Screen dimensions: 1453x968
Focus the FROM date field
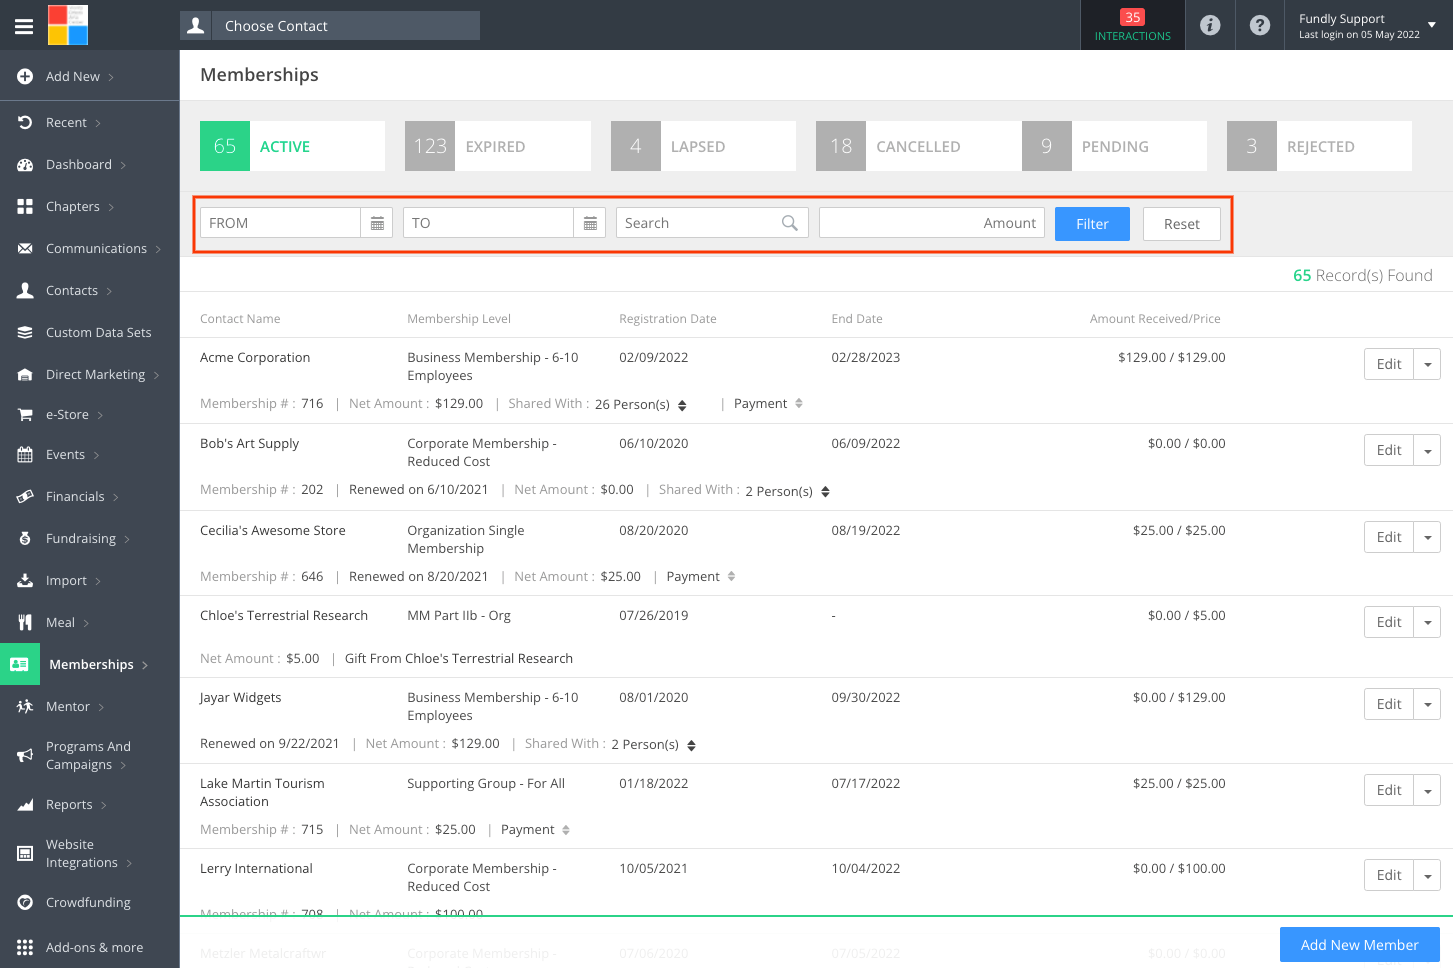(280, 223)
